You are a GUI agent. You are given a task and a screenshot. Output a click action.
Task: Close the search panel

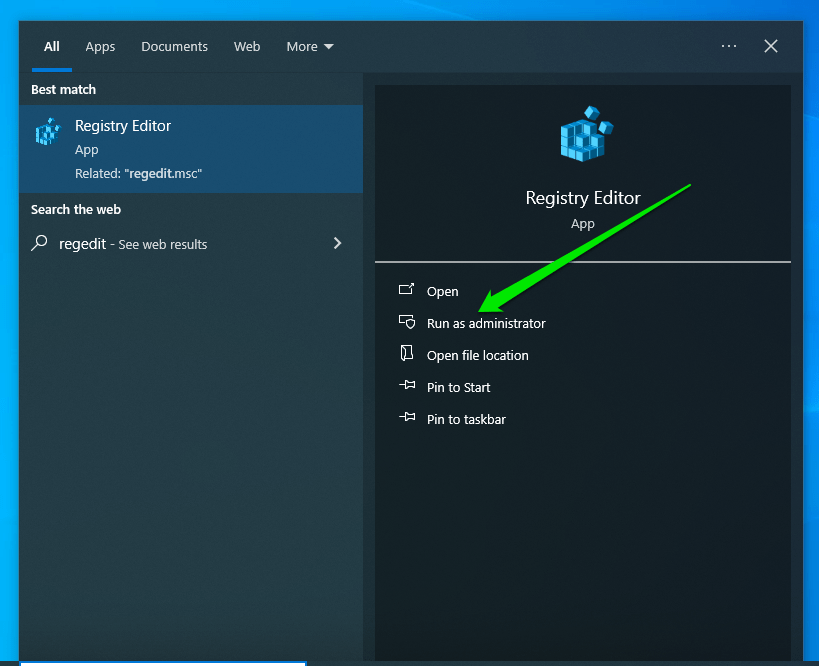point(771,46)
